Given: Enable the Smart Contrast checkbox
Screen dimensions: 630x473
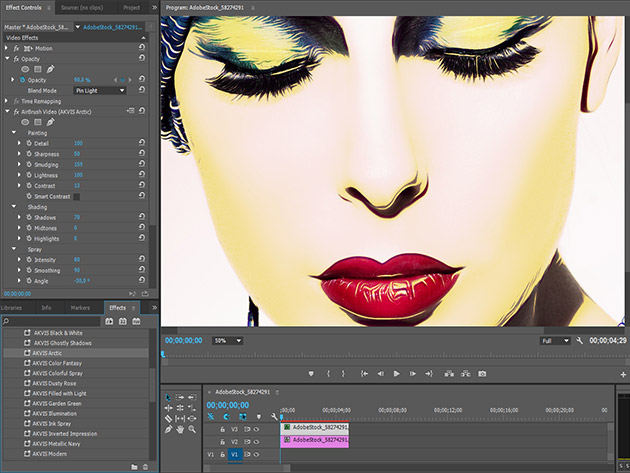Looking at the screenshot, I should pos(76,197).
